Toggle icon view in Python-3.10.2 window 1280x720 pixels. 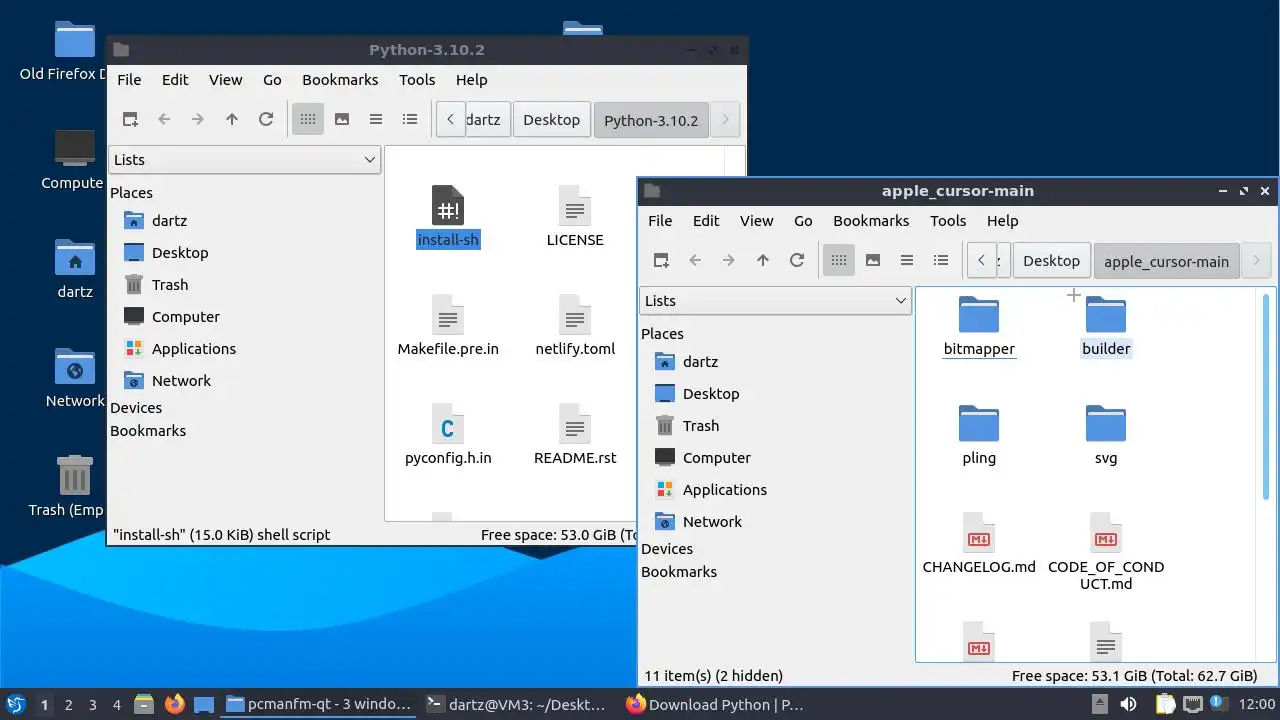308,119
